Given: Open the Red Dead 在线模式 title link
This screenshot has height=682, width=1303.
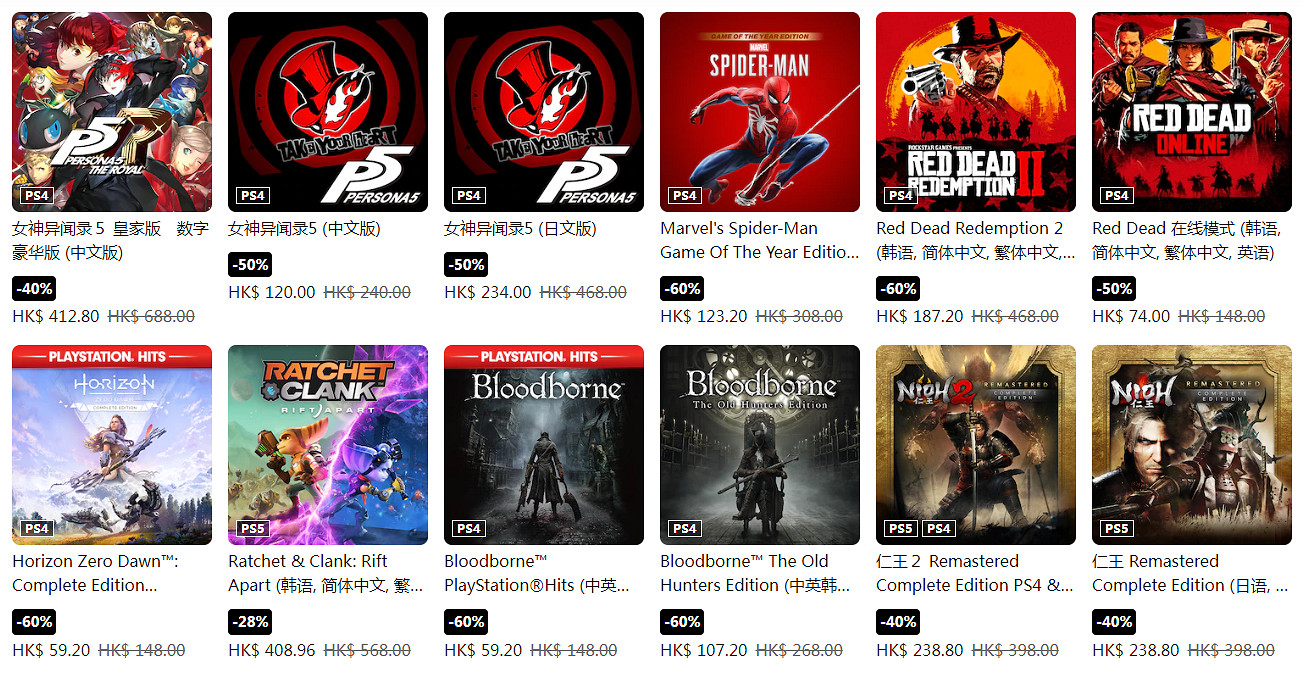Looking at the screenshot, I should [x=1186, y=241].
